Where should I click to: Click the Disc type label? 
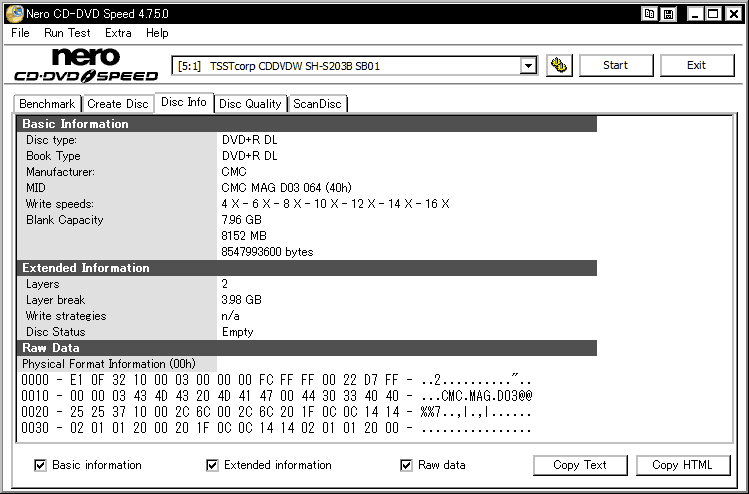(51, 140)
